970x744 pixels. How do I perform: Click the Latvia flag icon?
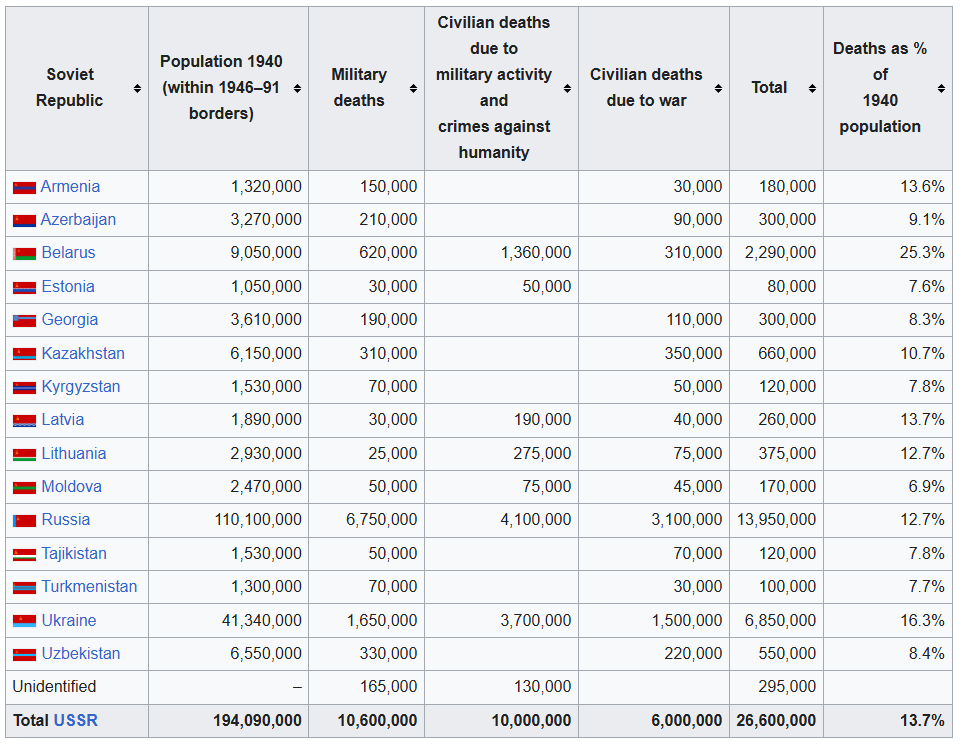(x=24, y=421)
